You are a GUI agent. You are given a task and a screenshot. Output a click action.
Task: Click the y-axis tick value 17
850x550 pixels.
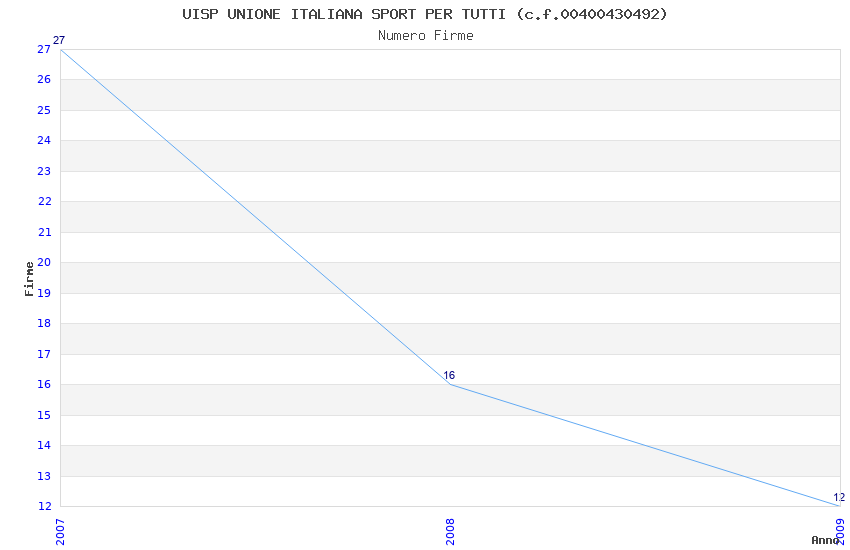[x=44, y=354]
